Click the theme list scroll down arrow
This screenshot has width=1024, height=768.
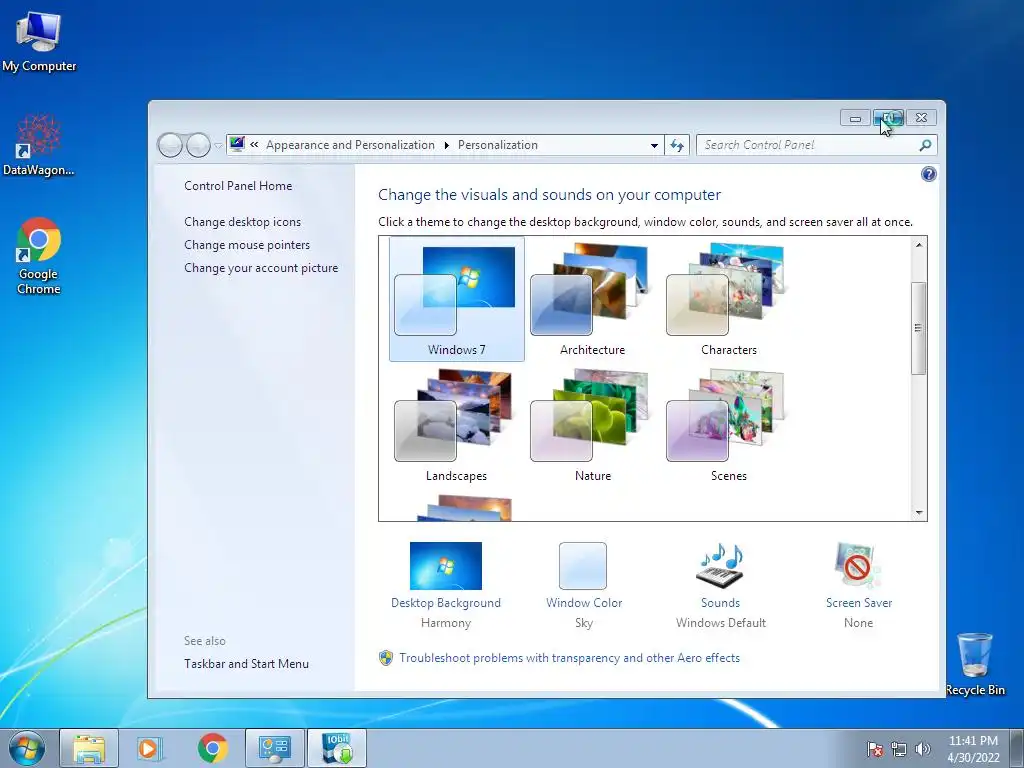coord(919,513)
